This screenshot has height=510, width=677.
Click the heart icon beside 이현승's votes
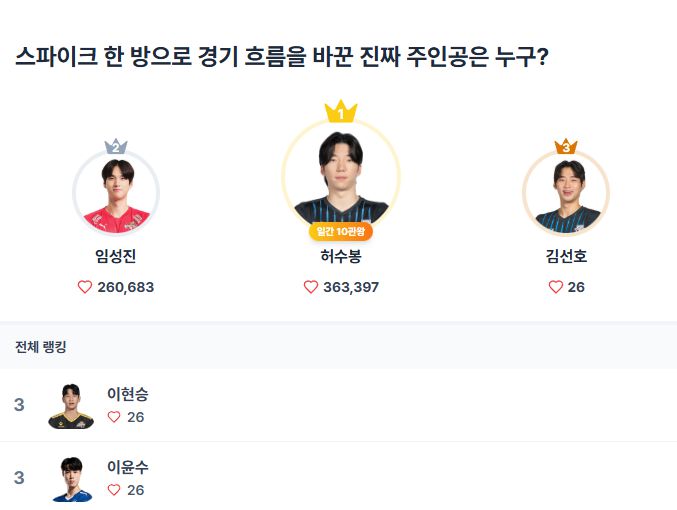114,417
